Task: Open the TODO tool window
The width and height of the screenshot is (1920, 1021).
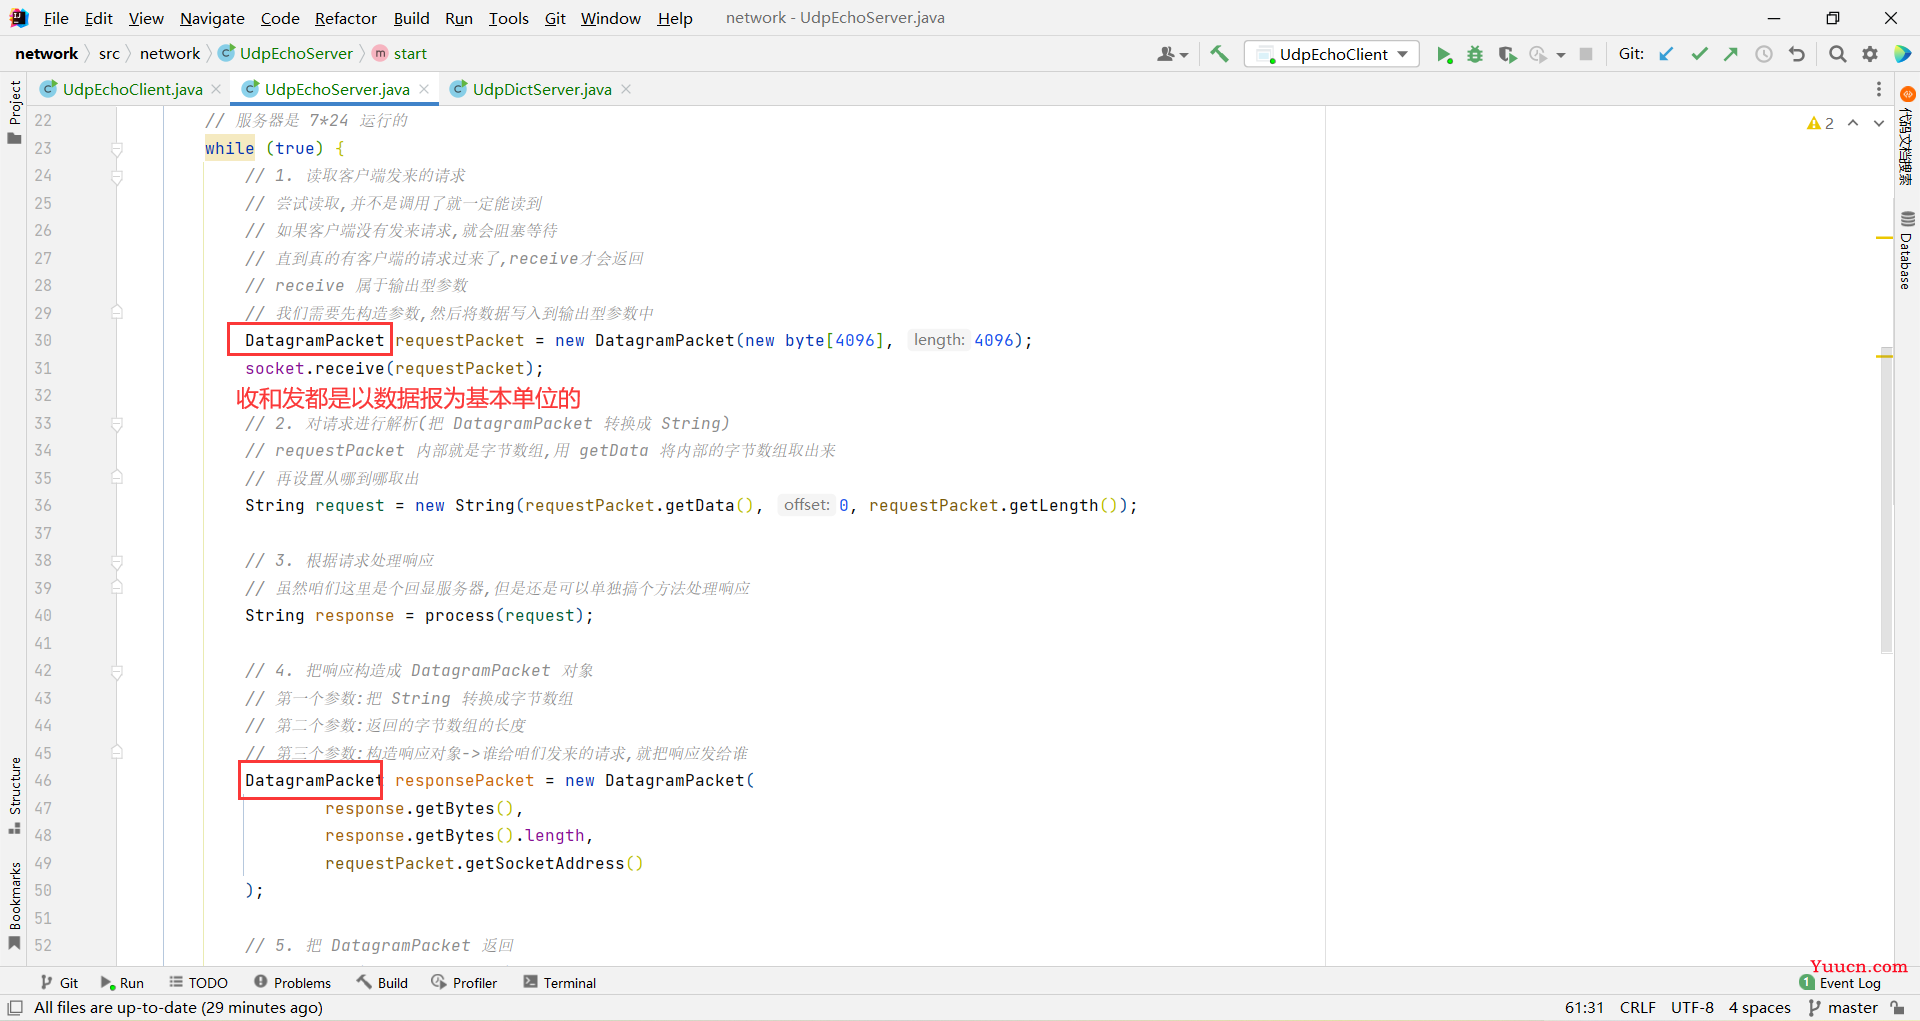Action: coord(198,983)
